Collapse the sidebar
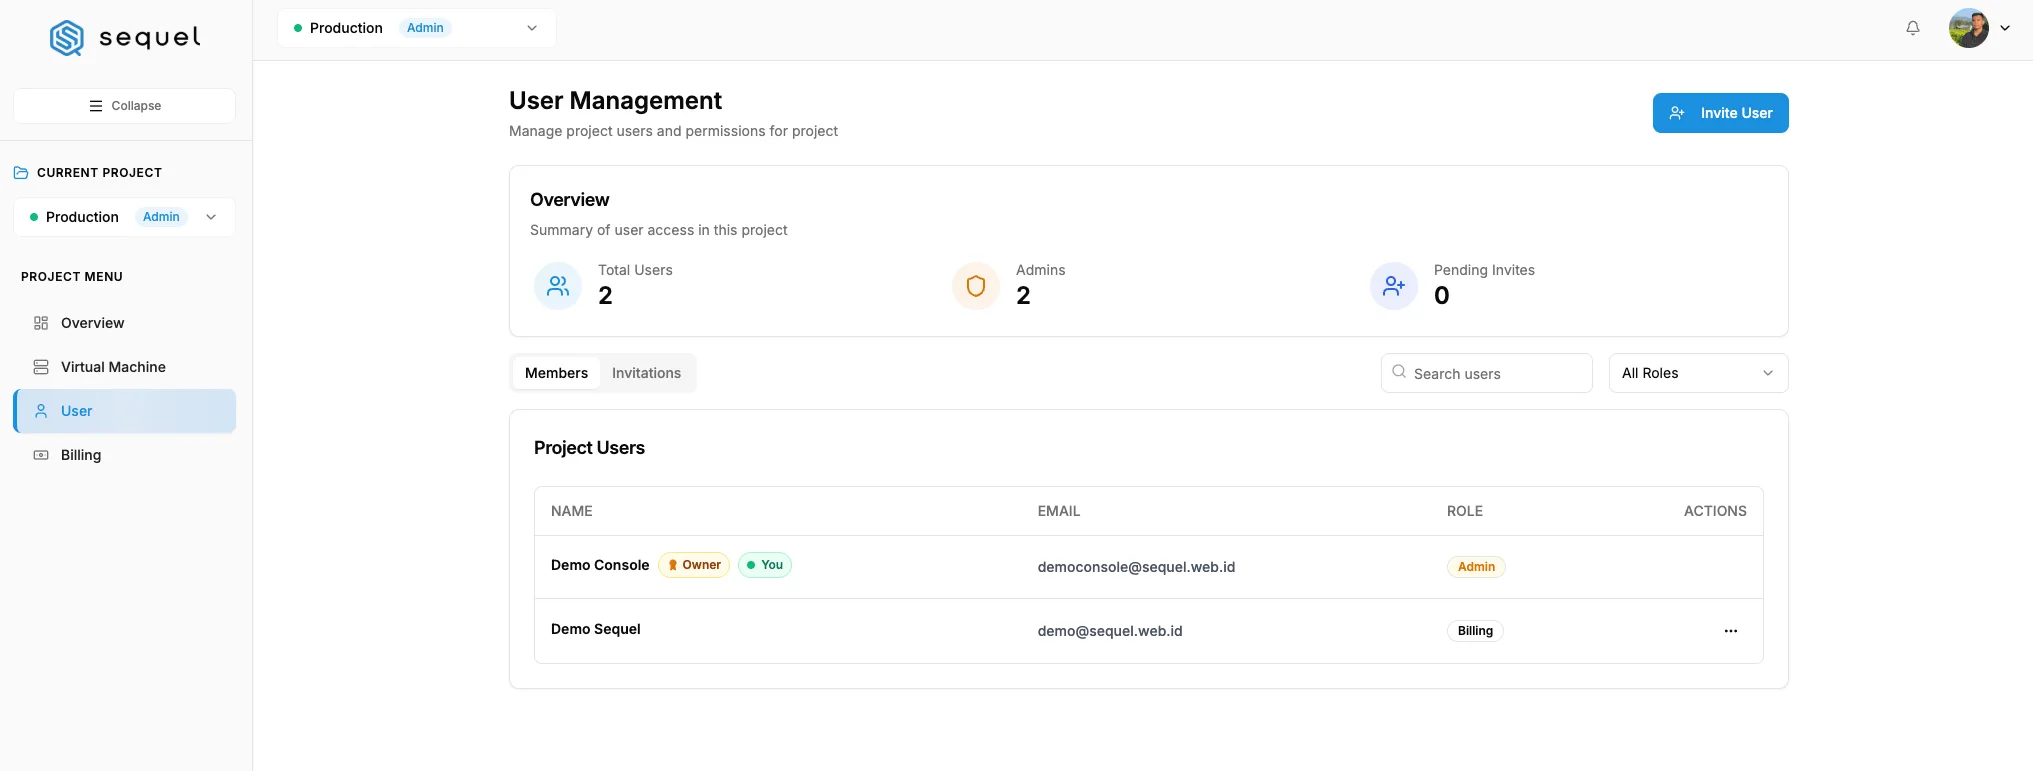2033x771 pixels. [x=125, y=106]
